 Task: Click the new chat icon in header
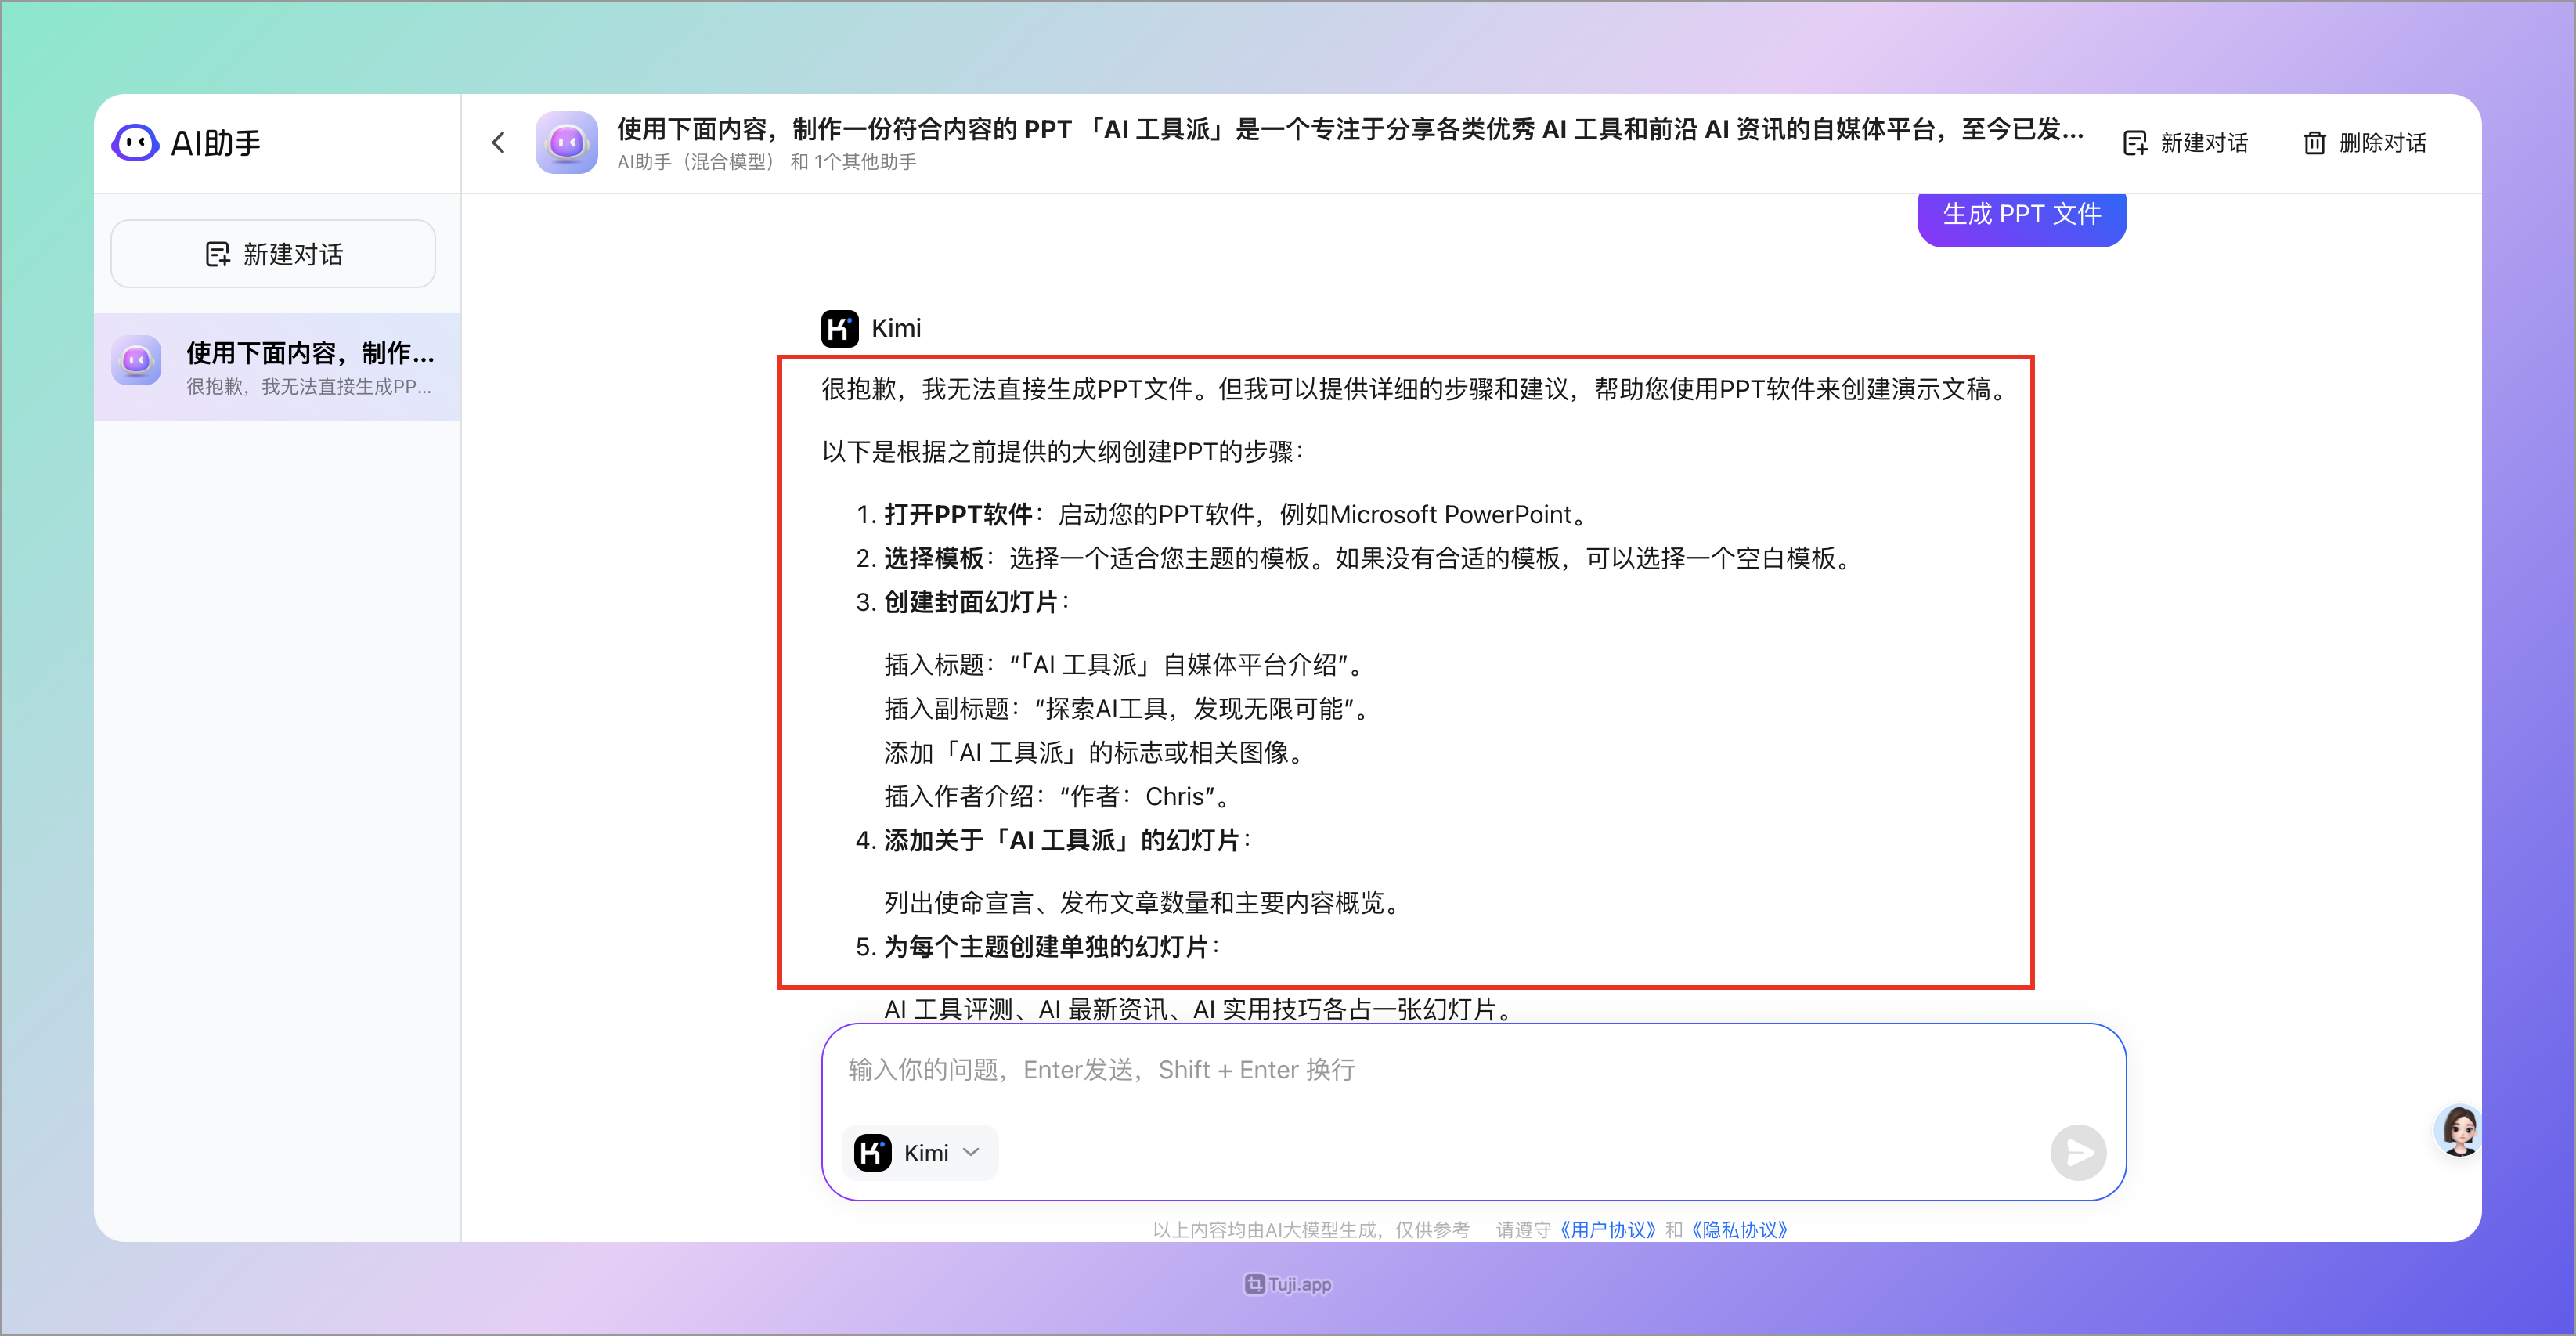[2135, 143]
